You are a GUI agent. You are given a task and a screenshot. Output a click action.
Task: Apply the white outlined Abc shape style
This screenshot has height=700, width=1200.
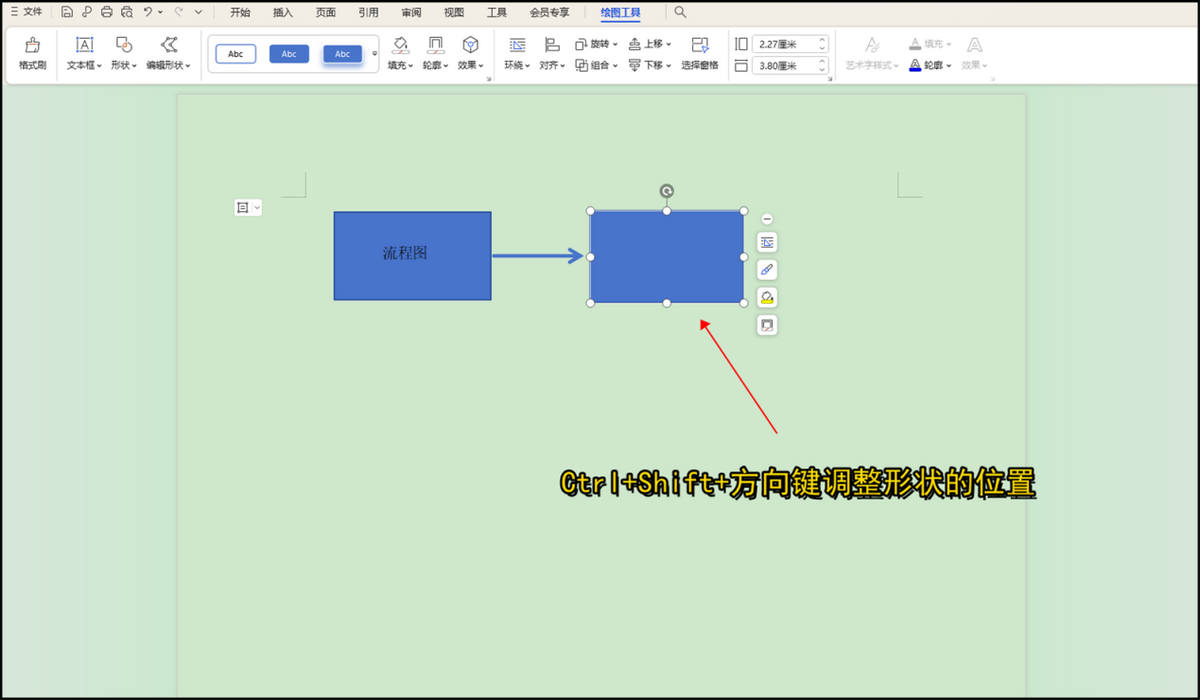pos(236,54)
